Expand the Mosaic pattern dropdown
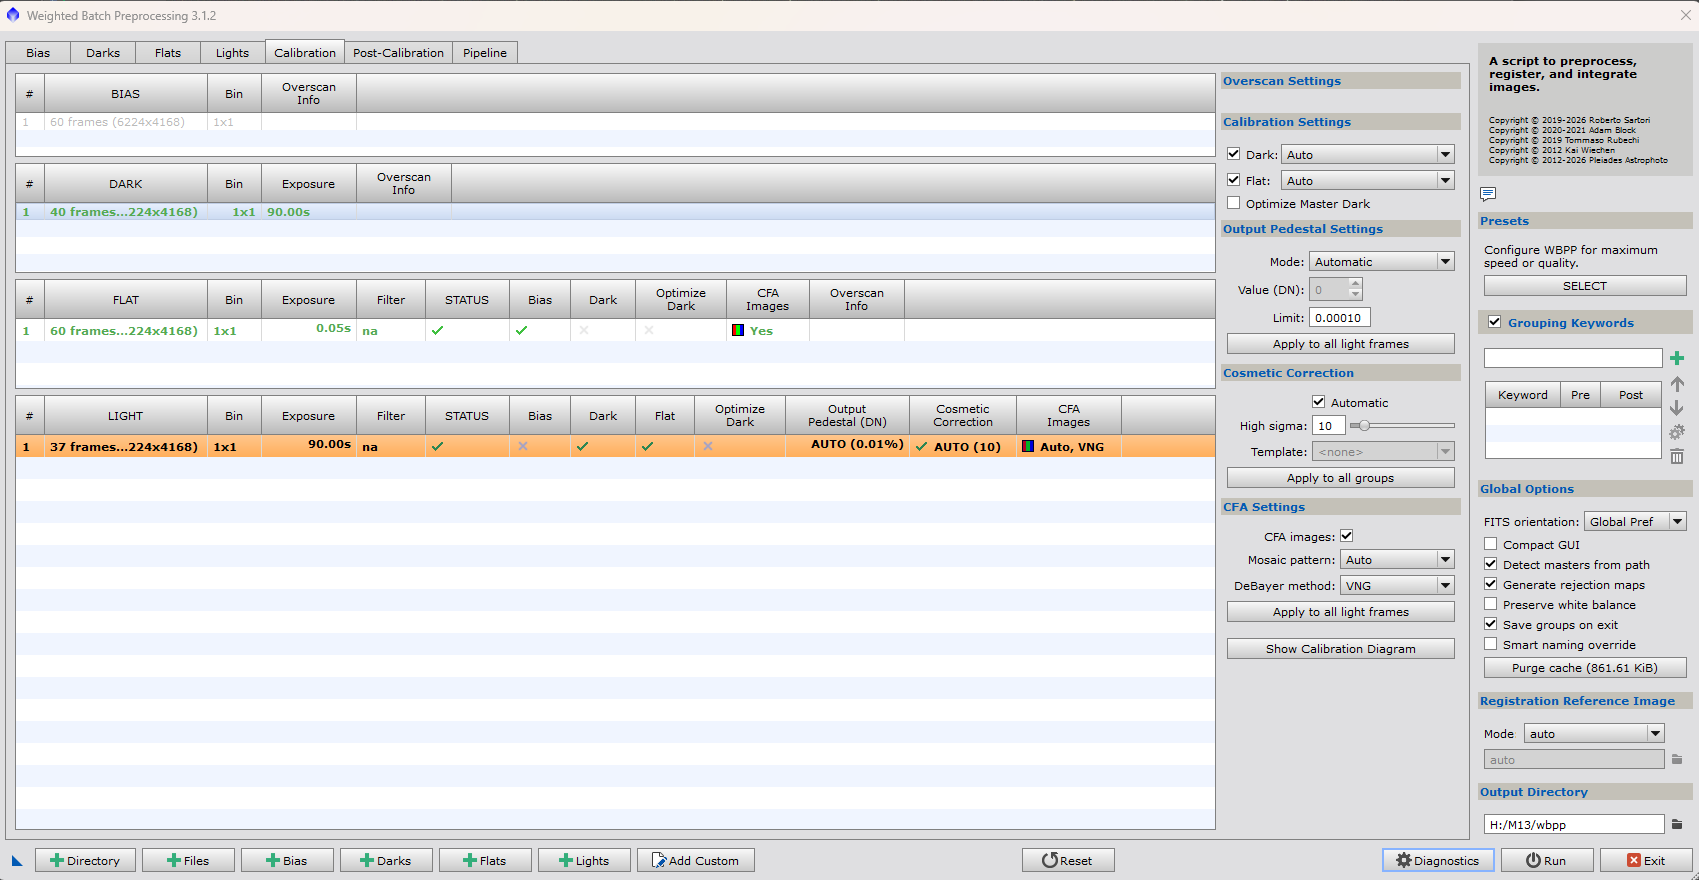 click(1397, 560)
